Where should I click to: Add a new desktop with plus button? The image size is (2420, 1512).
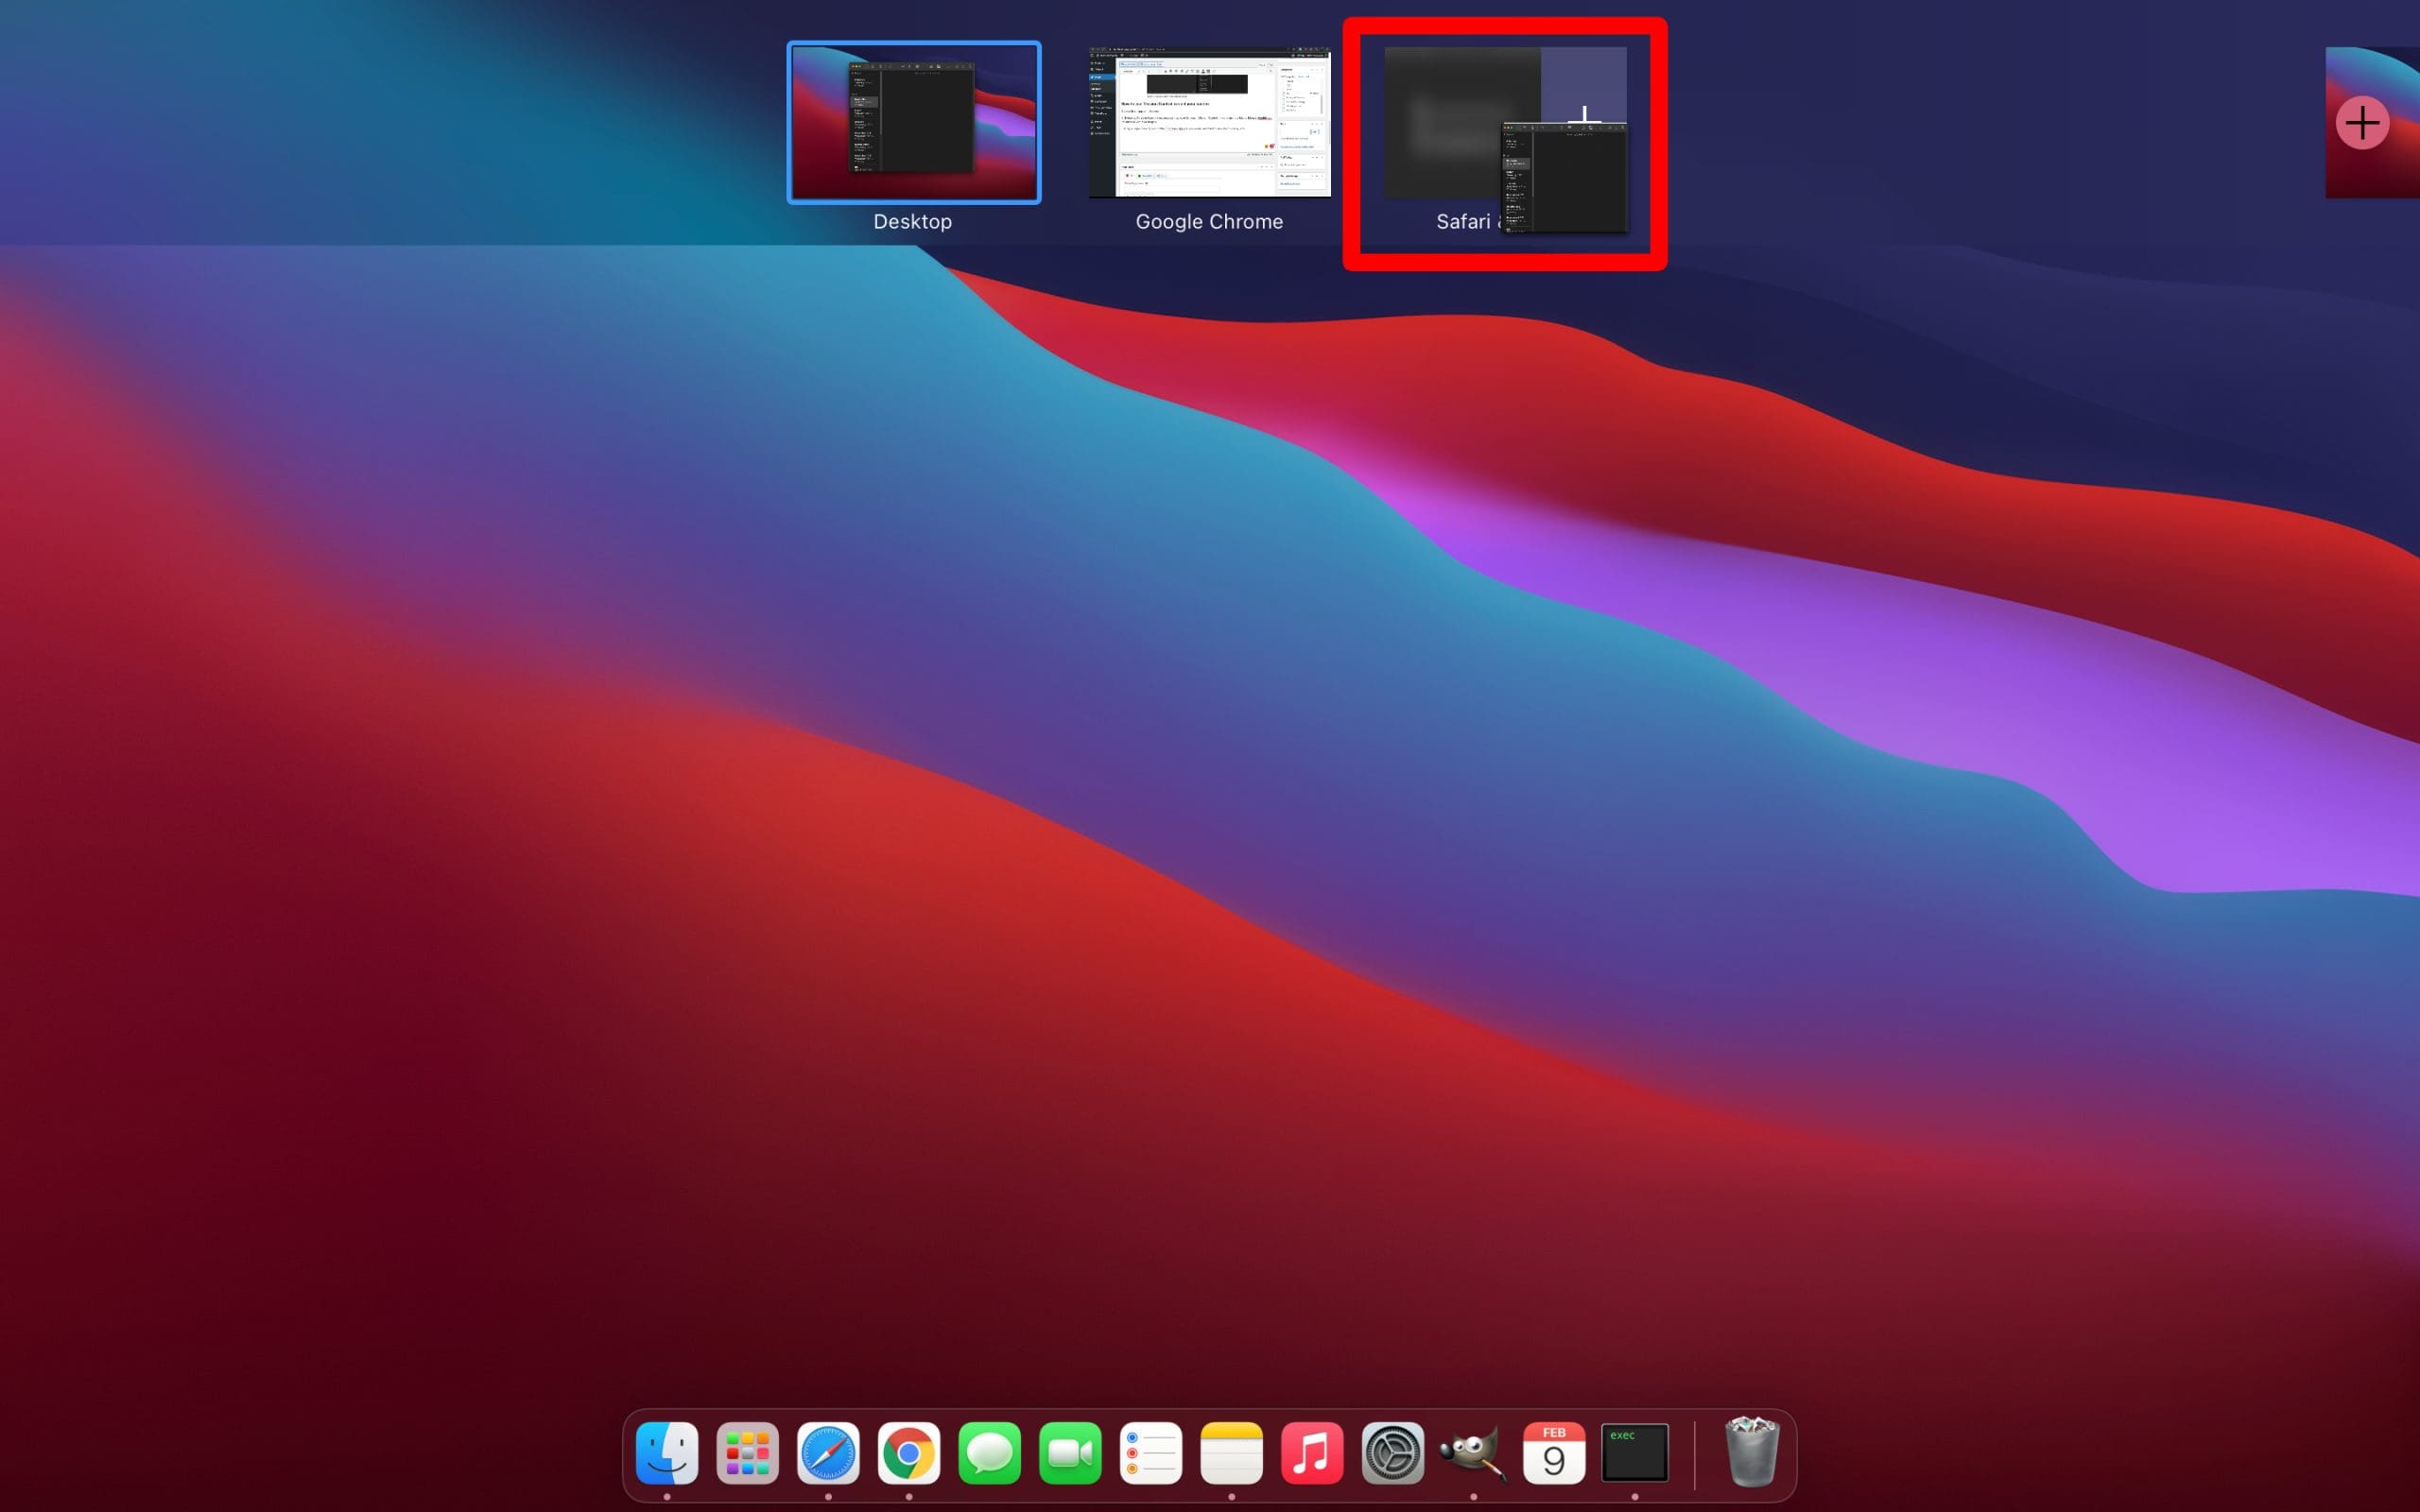(x=2362, y=123)
